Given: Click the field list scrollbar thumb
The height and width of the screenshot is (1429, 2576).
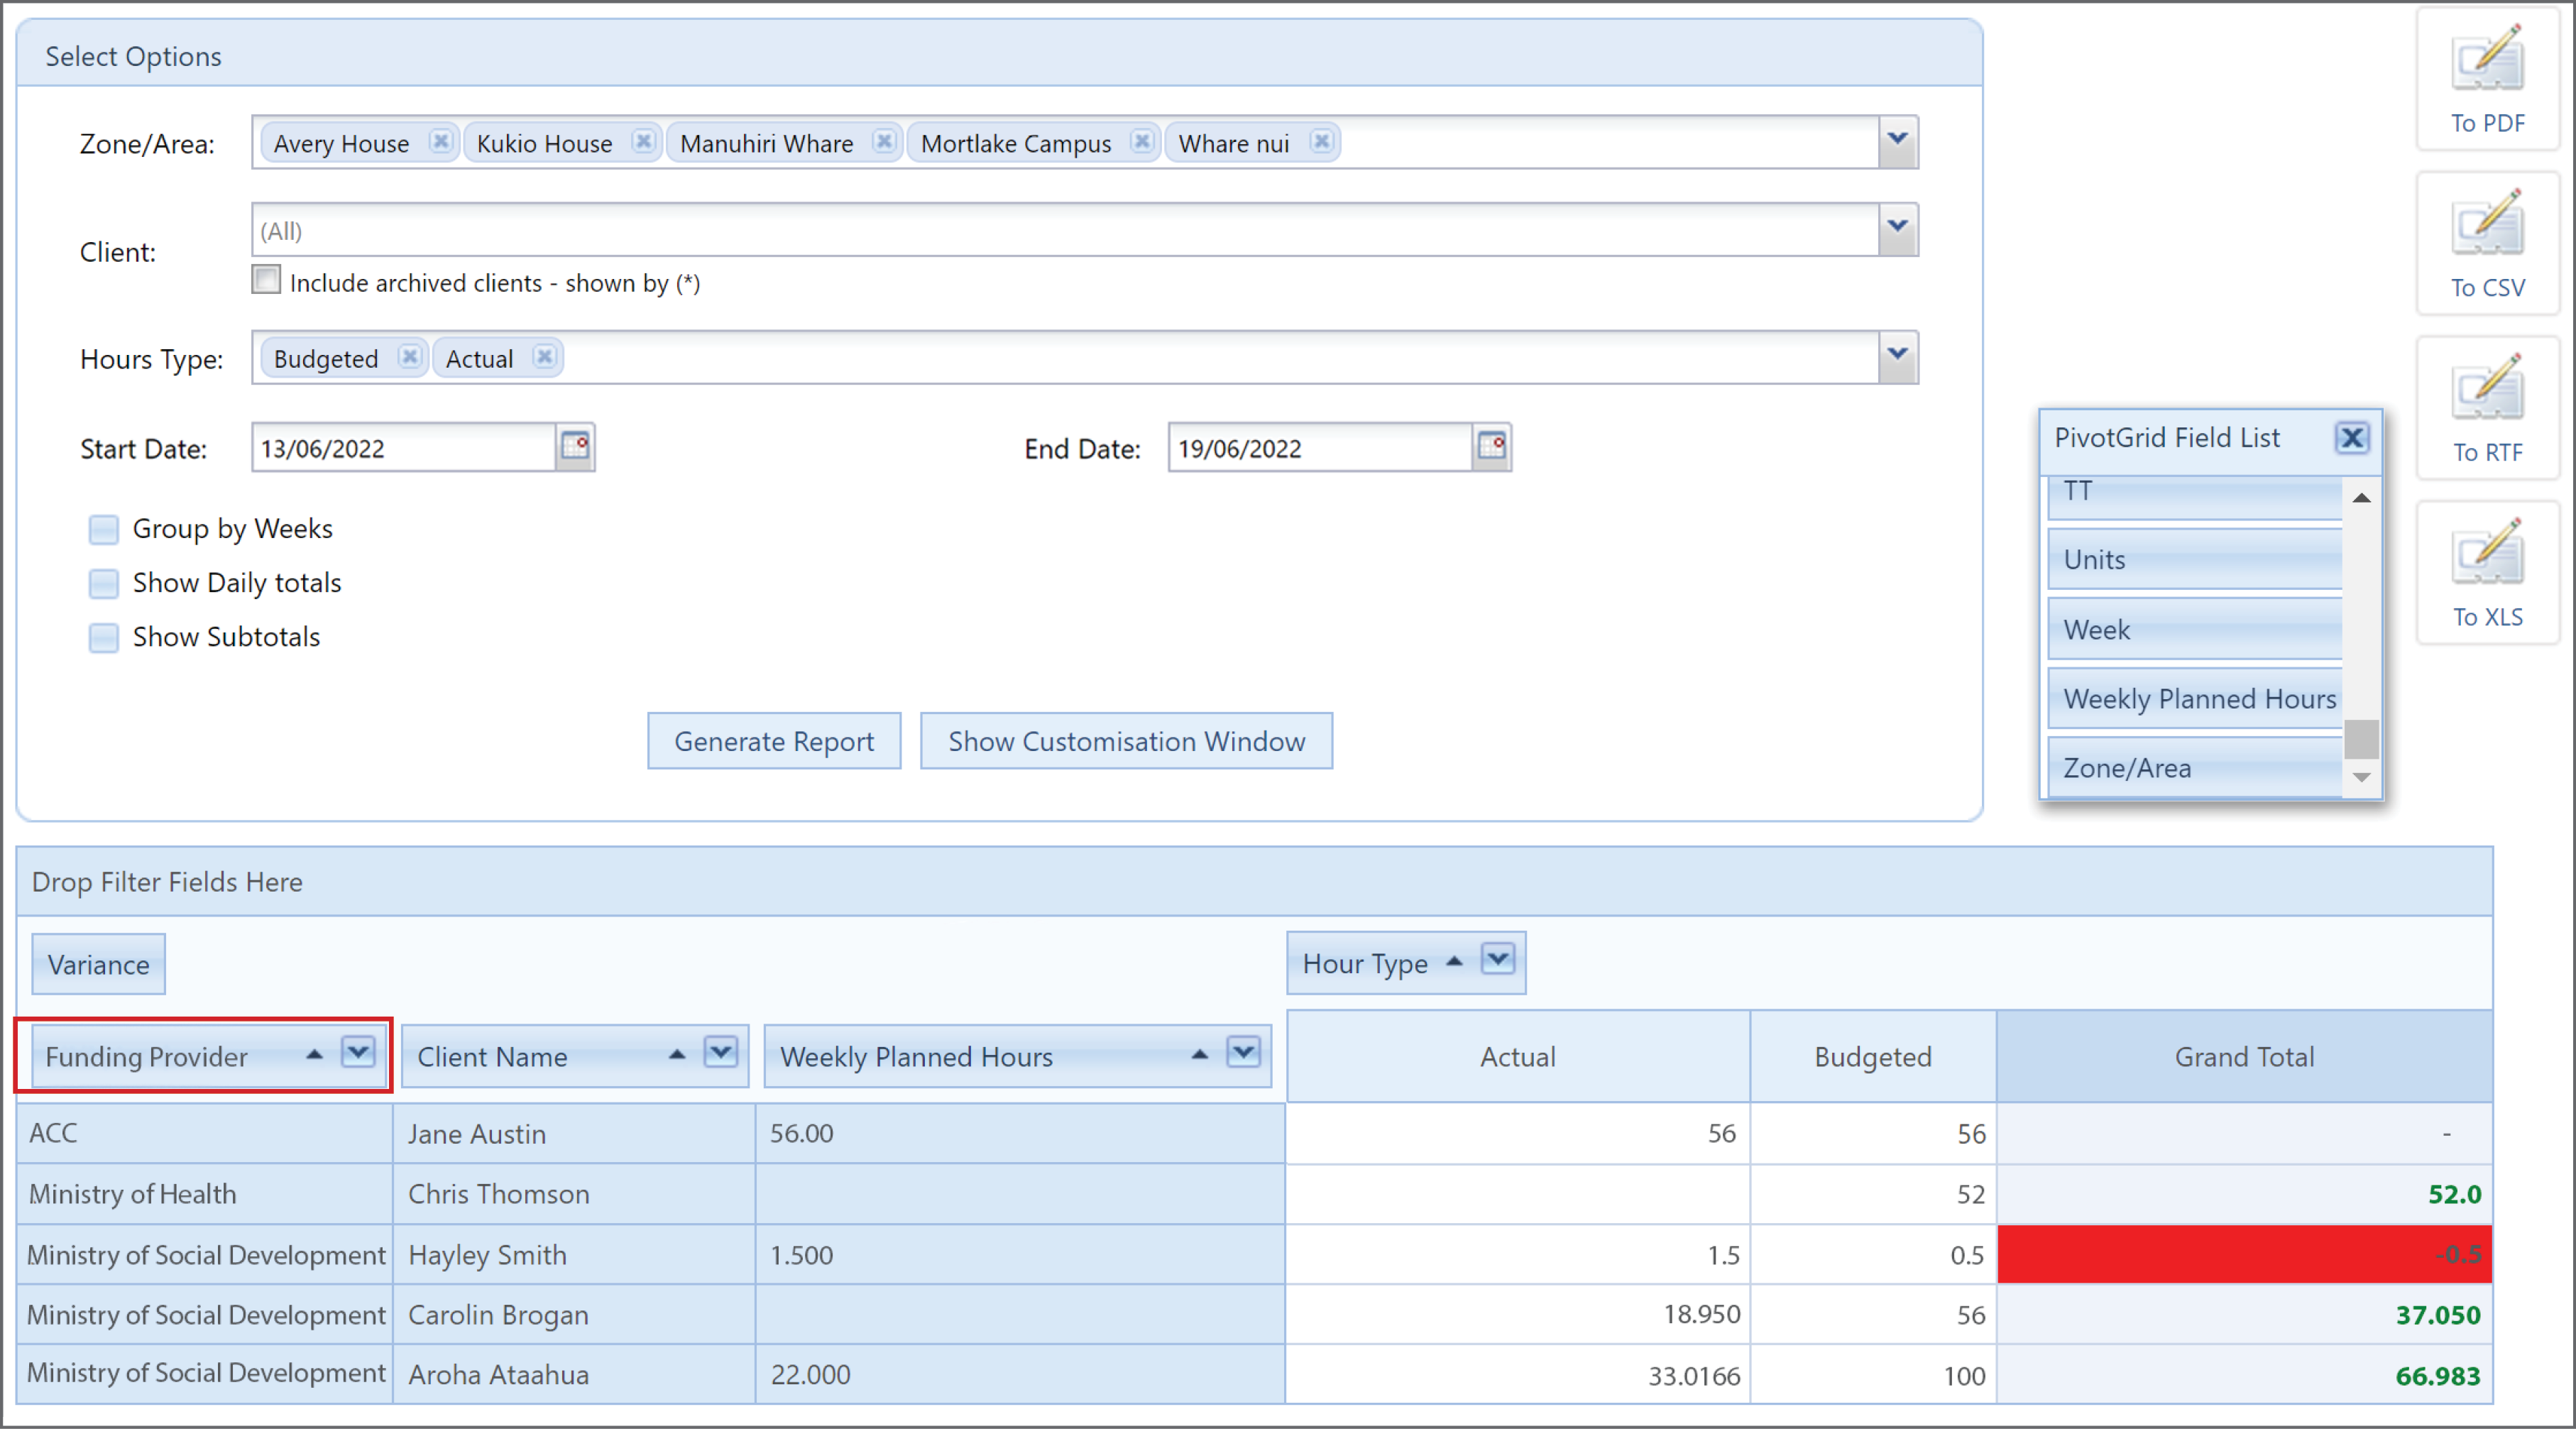Looking at the screenshot, I should 2361,740.
